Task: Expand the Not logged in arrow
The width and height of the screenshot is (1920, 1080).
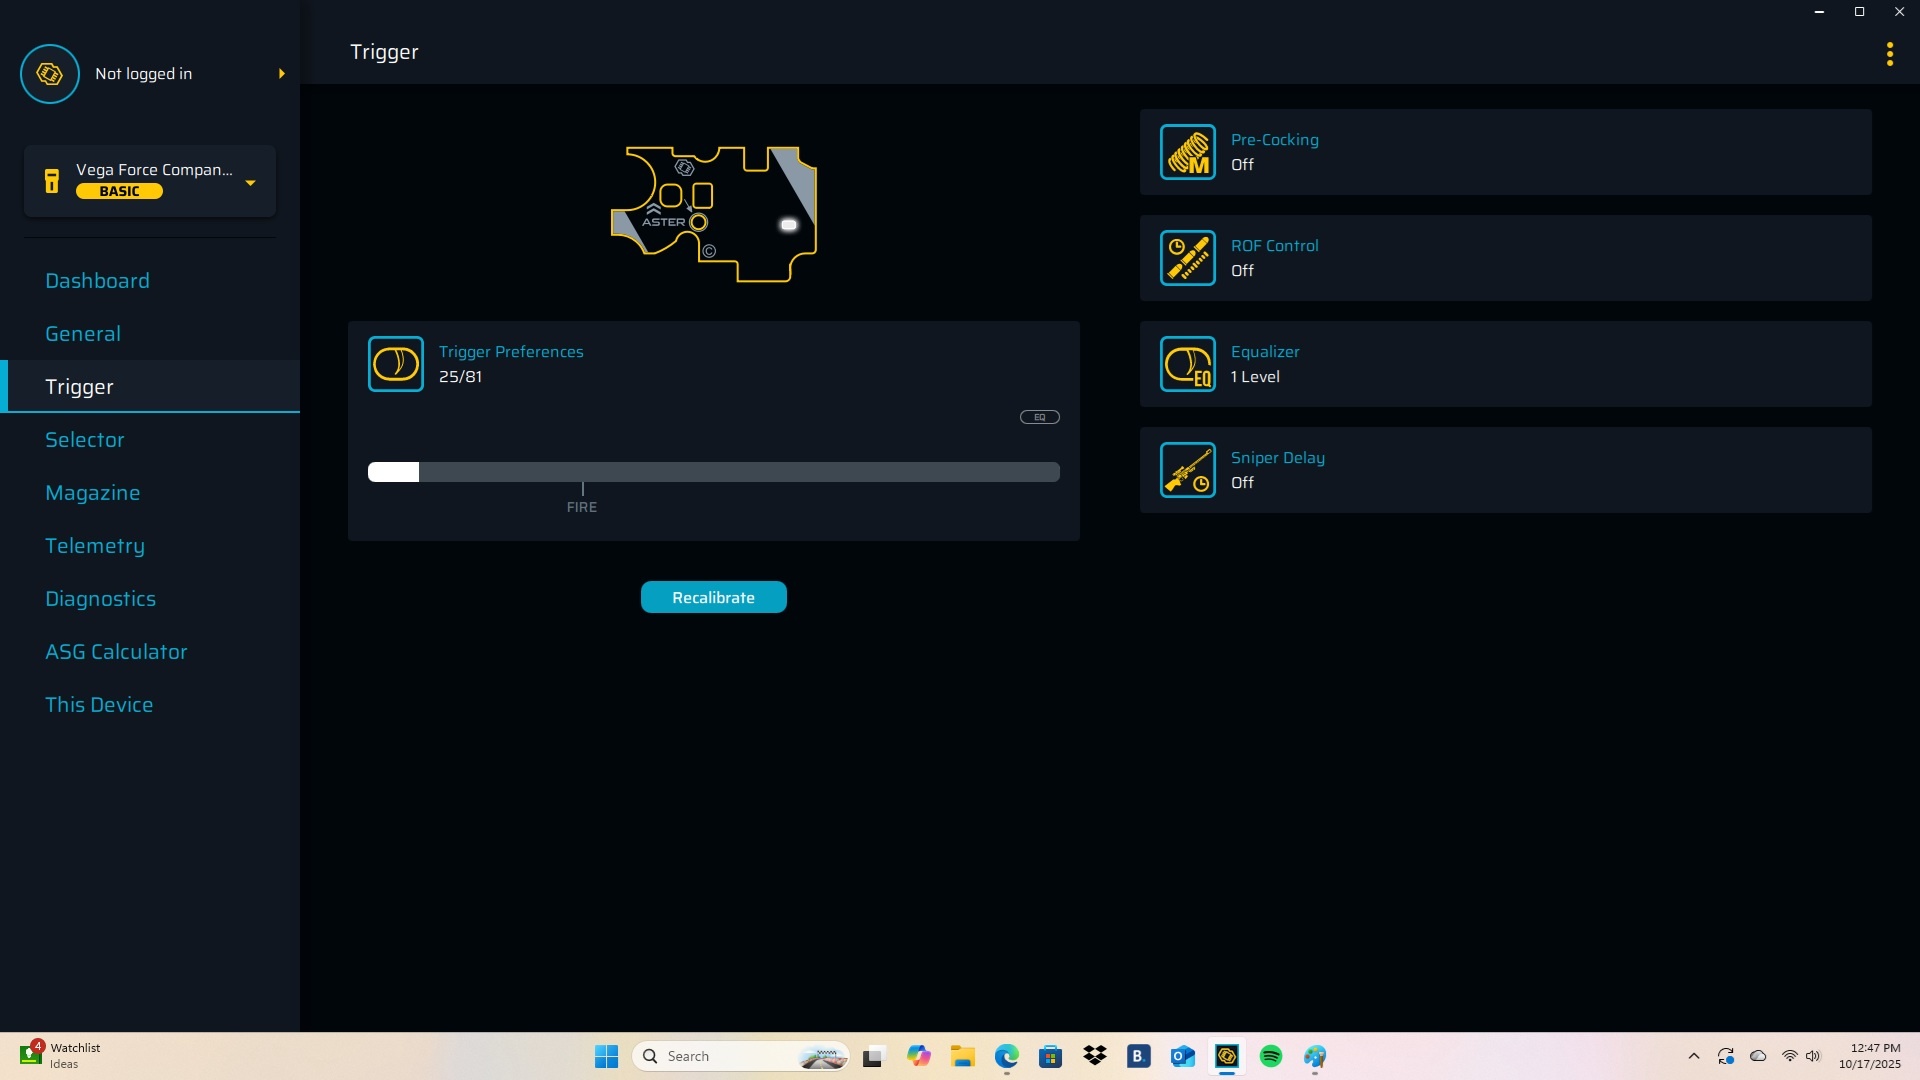Action: pos(282,74)
